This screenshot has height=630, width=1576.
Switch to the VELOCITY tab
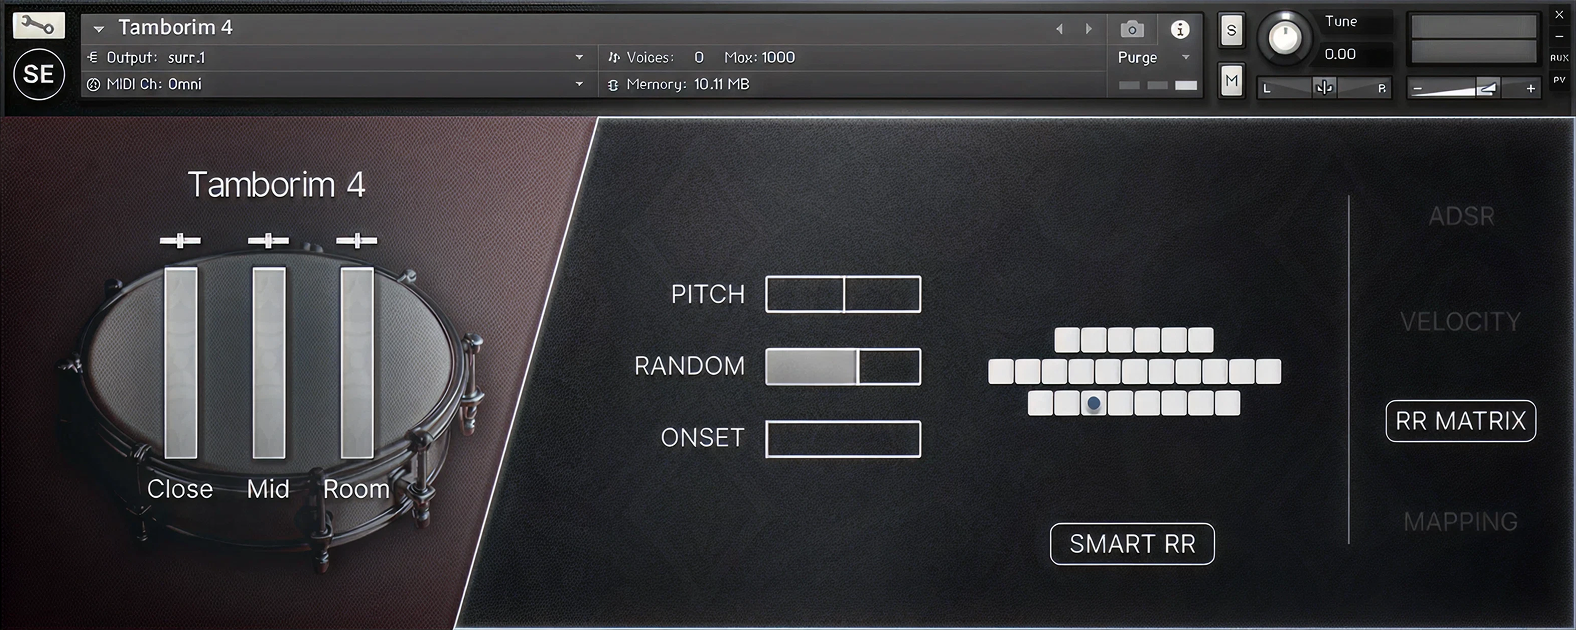pos(1460,321)
